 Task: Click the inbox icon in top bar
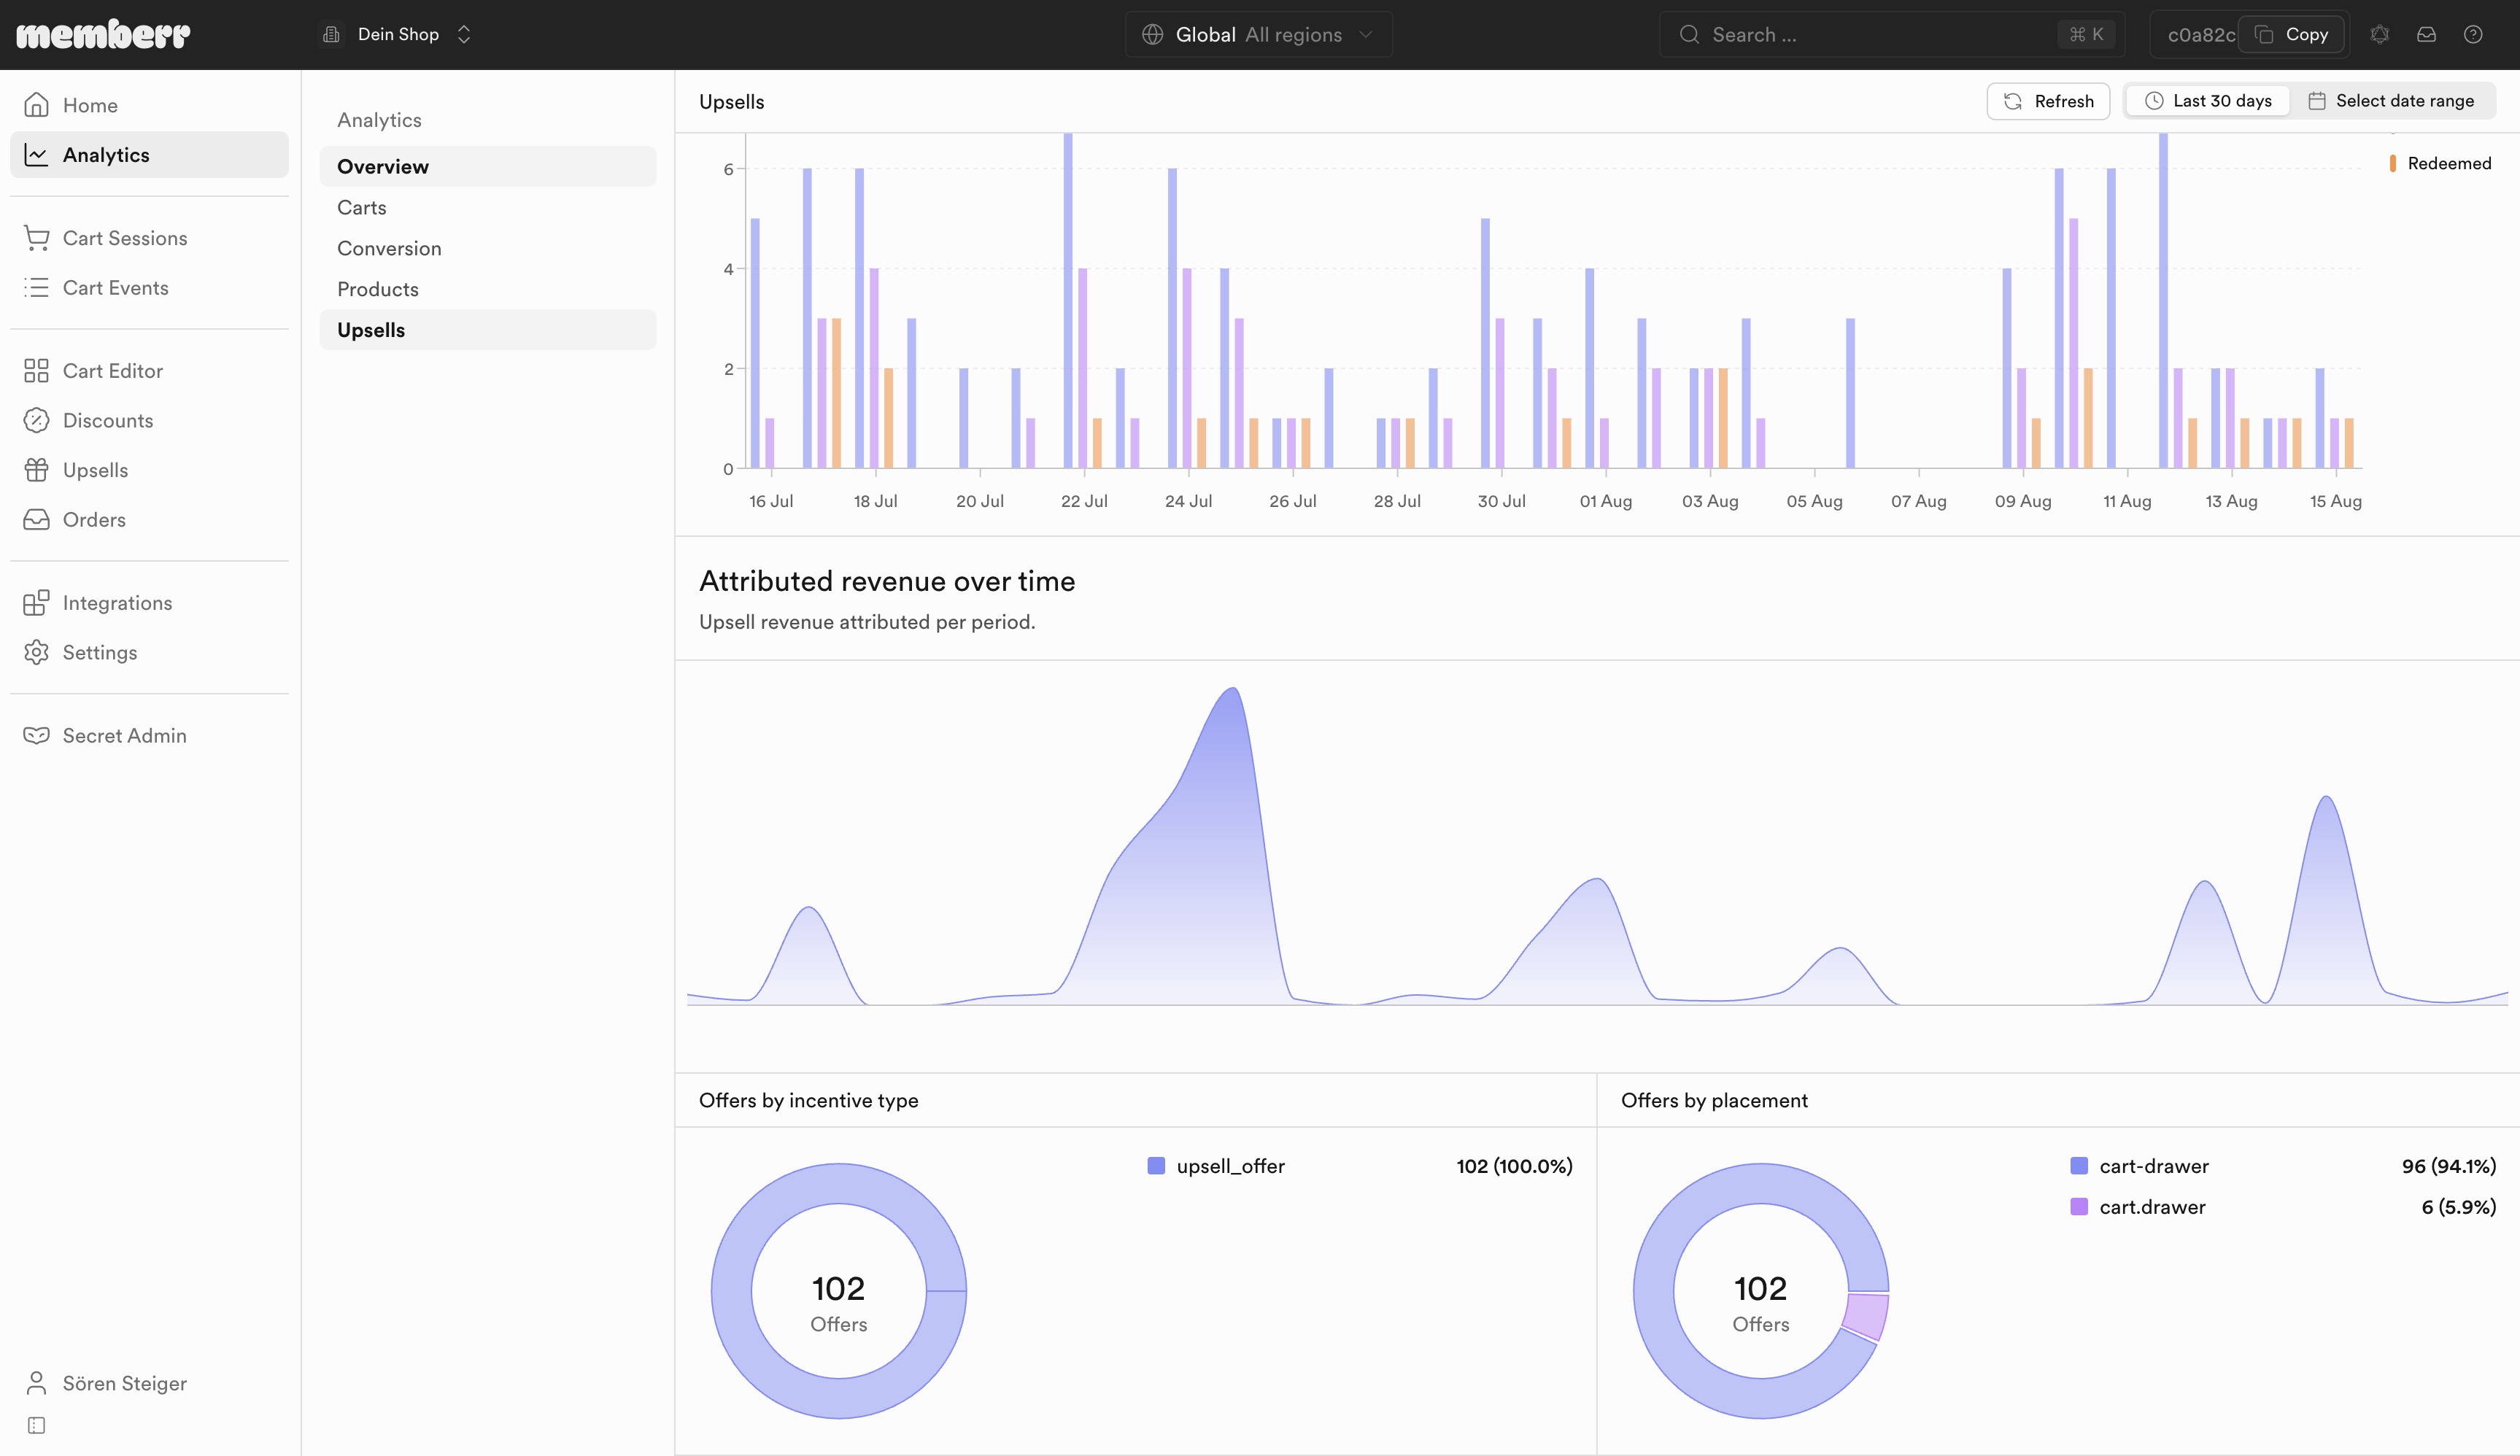2426,35
